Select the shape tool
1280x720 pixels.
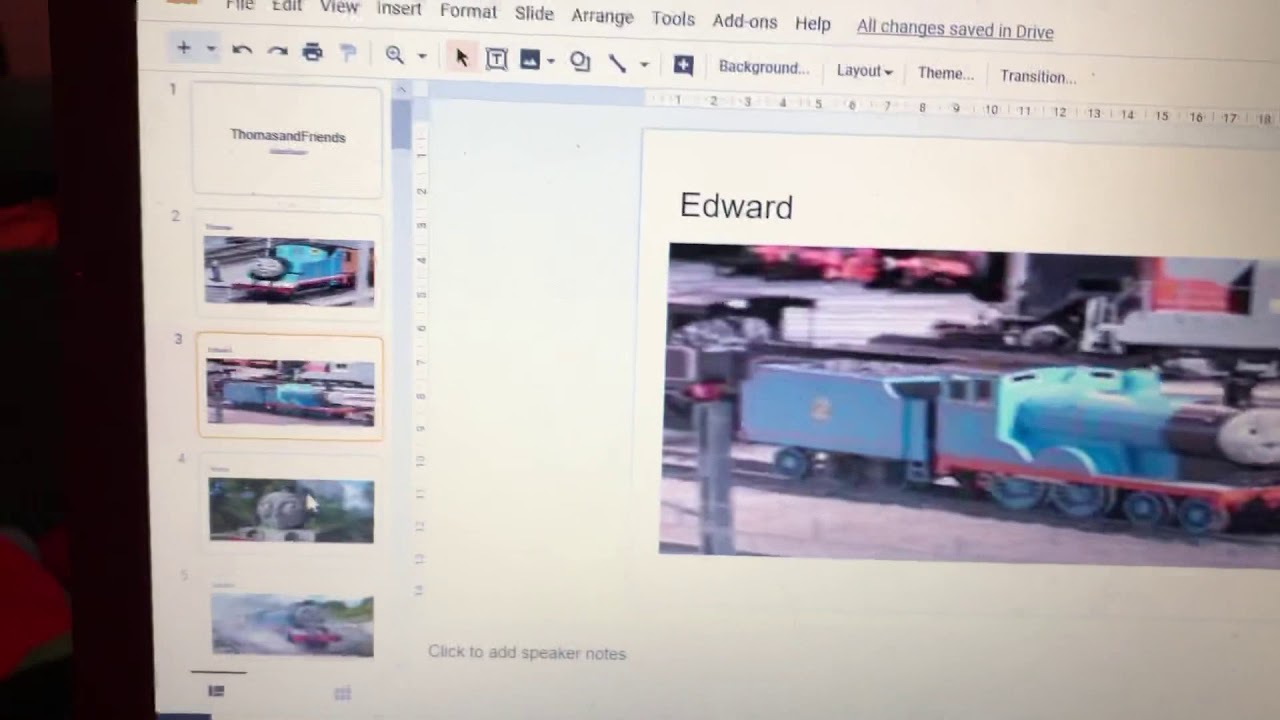pyautogui.click(x=580, y=62)
